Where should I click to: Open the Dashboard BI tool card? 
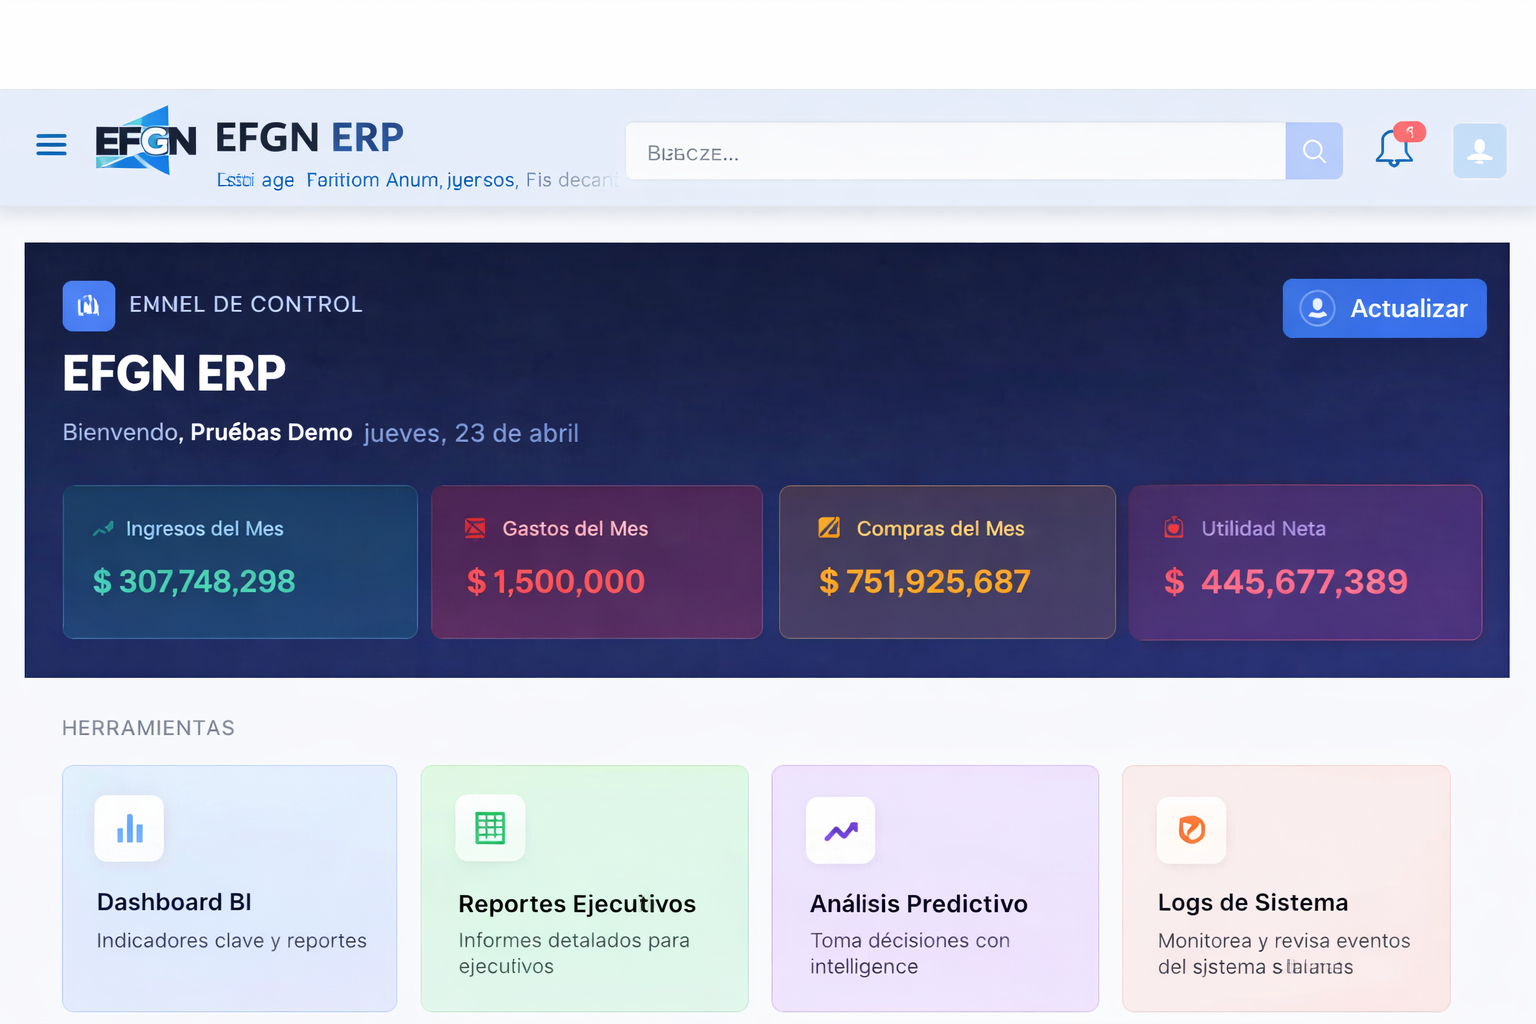click(x=229, y=888)
